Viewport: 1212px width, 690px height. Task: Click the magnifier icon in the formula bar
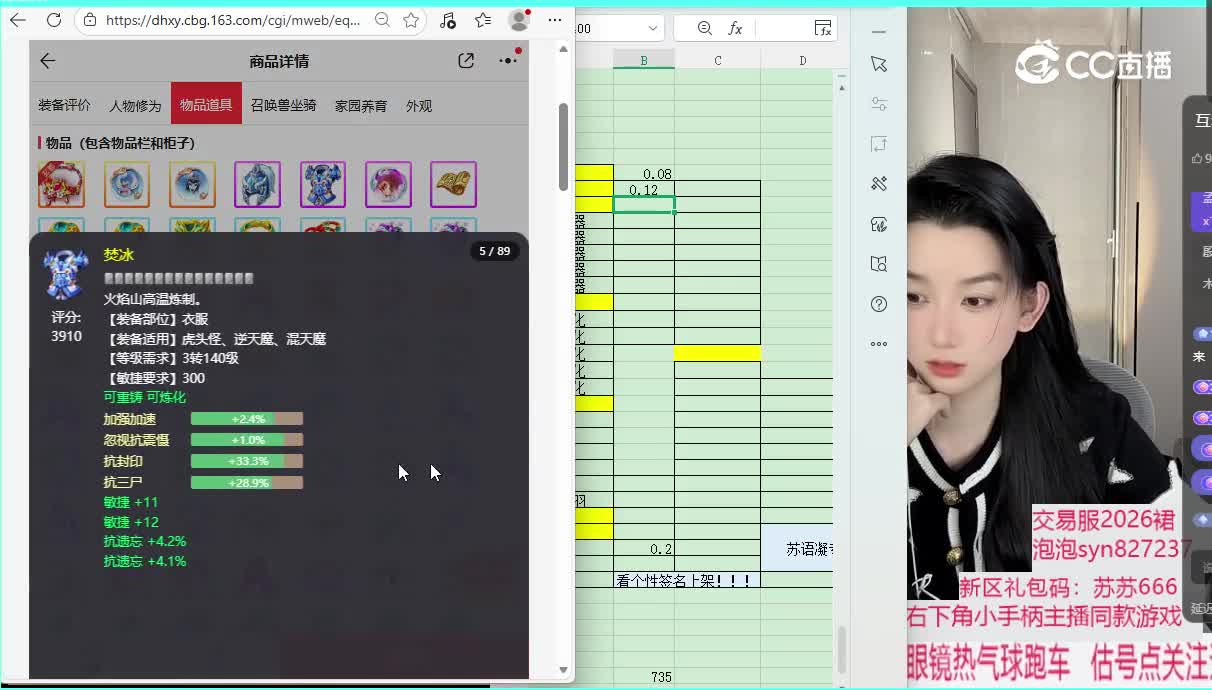[705, 29]
